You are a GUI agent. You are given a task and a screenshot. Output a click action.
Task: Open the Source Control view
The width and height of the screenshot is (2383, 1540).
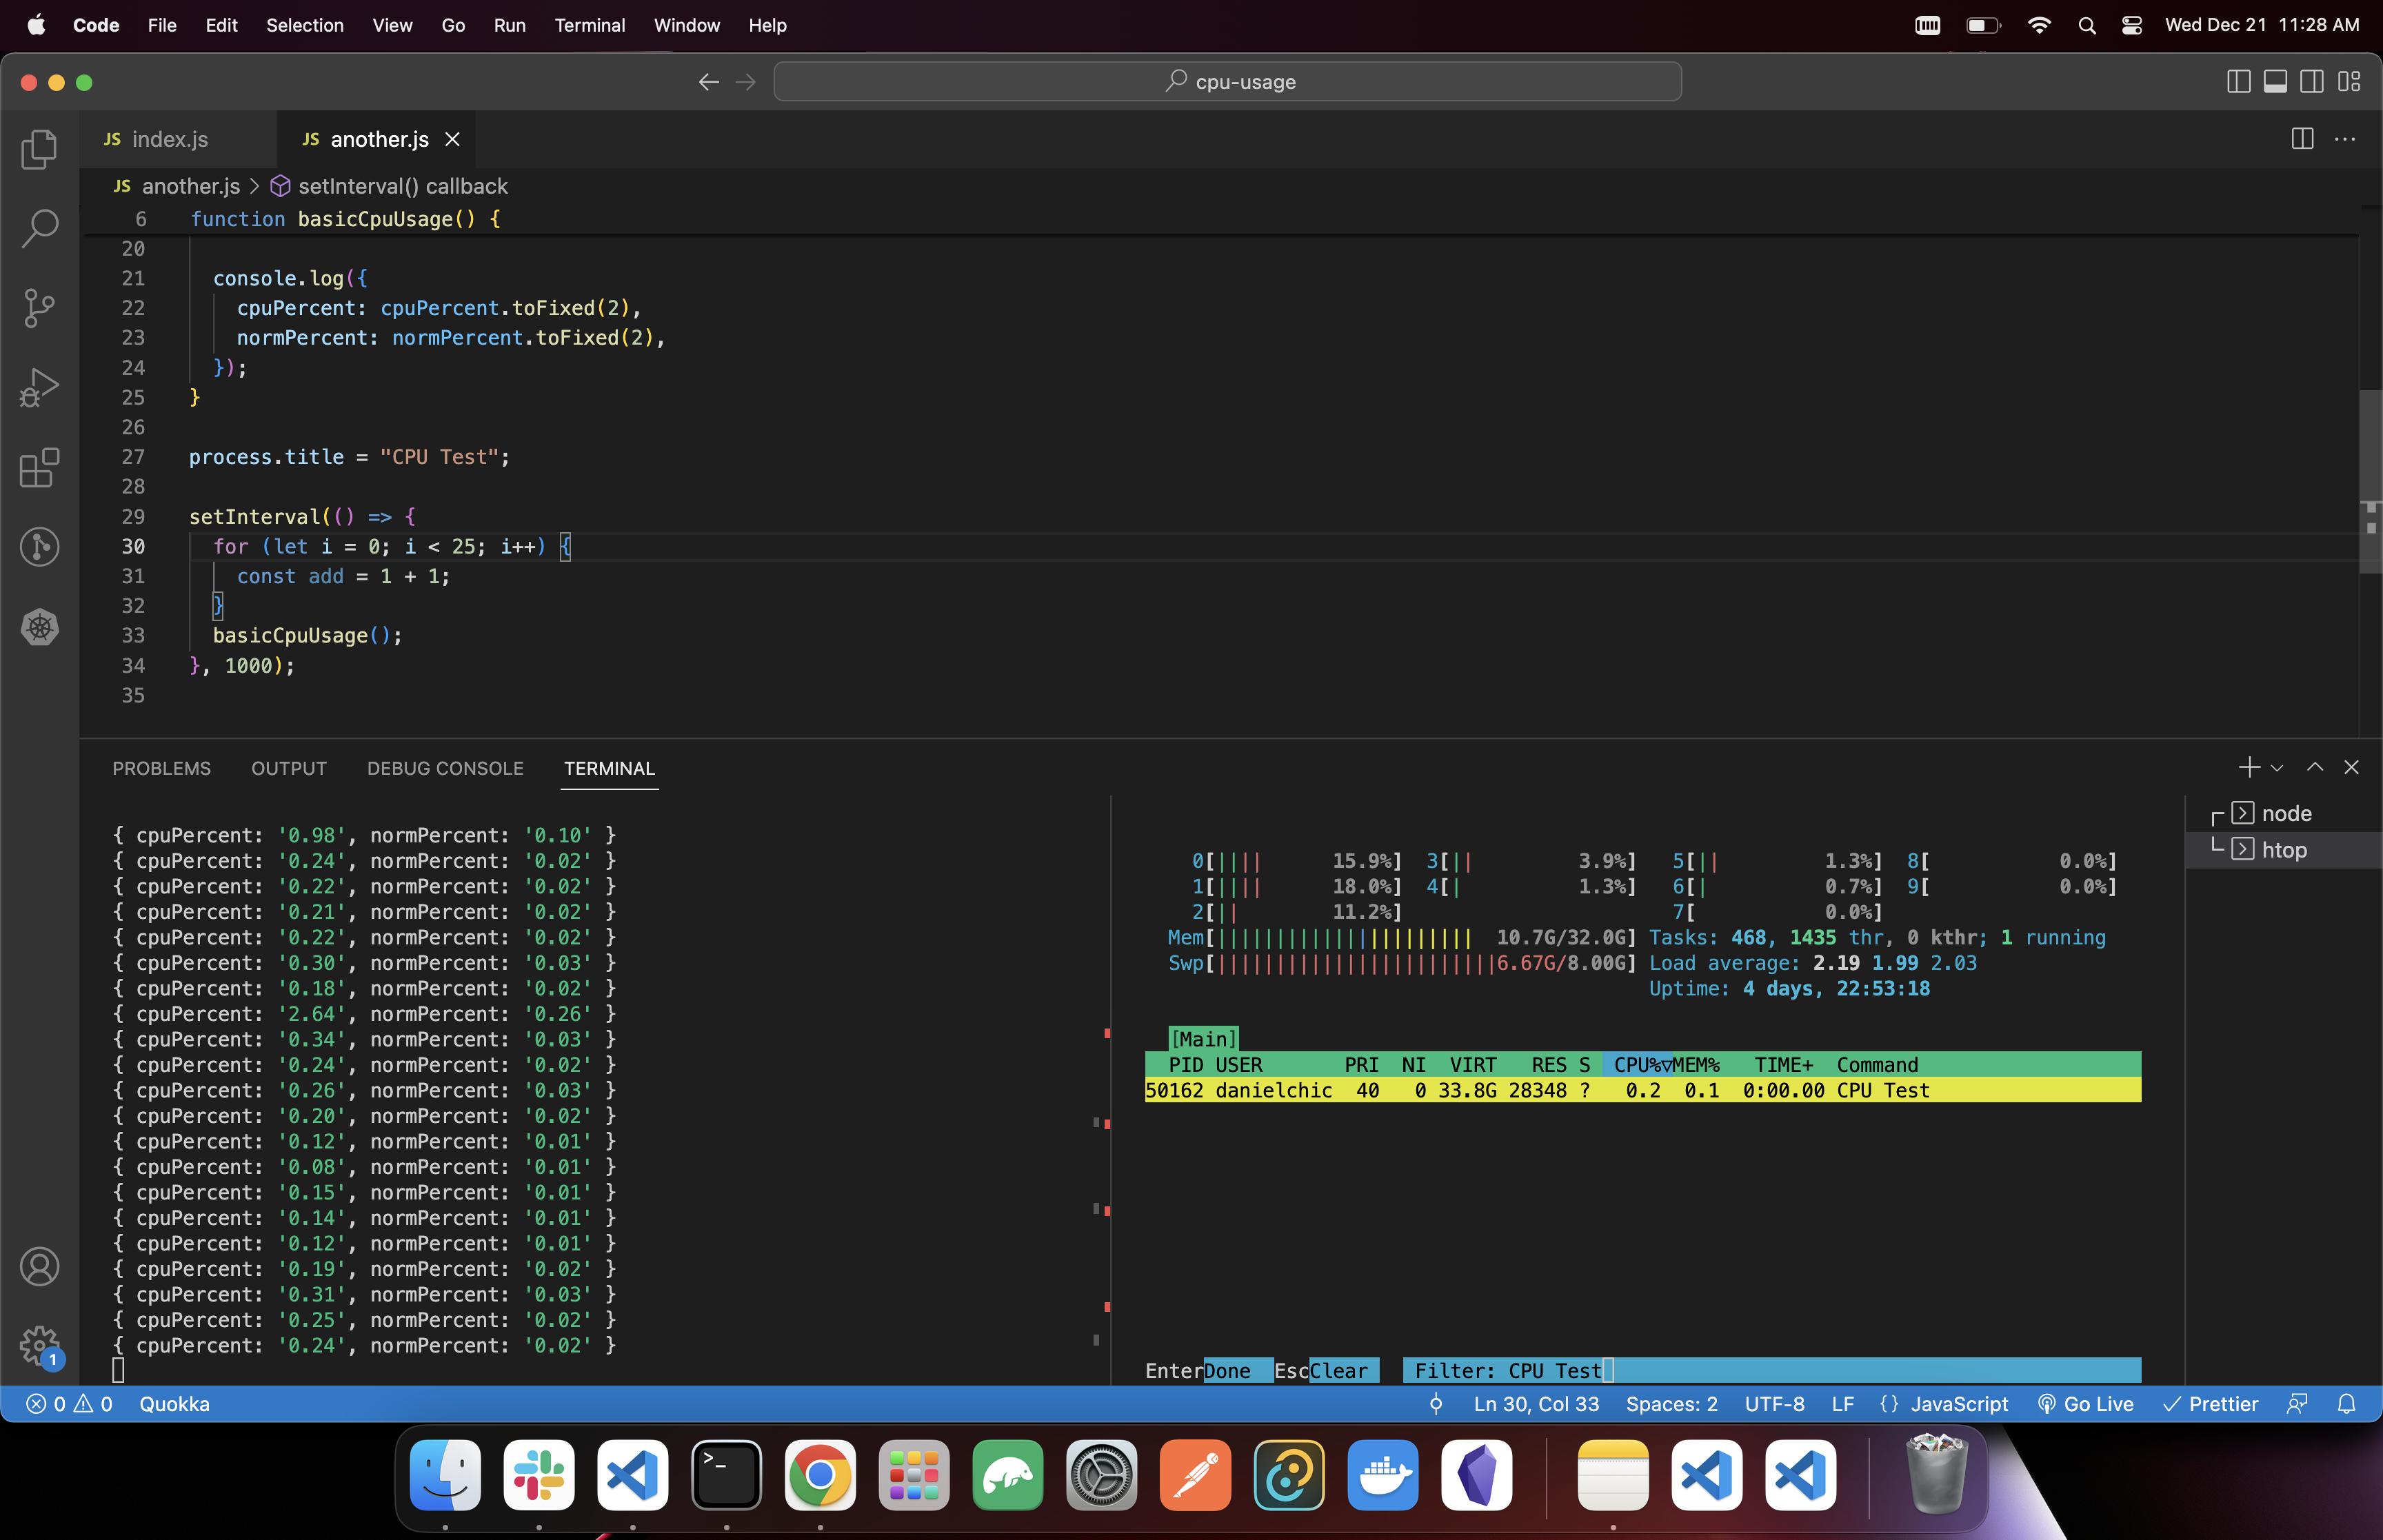[39, 307]
